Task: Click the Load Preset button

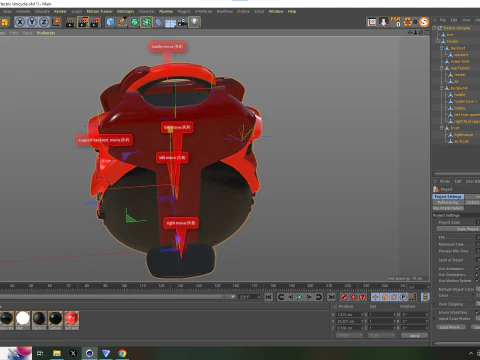Action: point(451,327)
